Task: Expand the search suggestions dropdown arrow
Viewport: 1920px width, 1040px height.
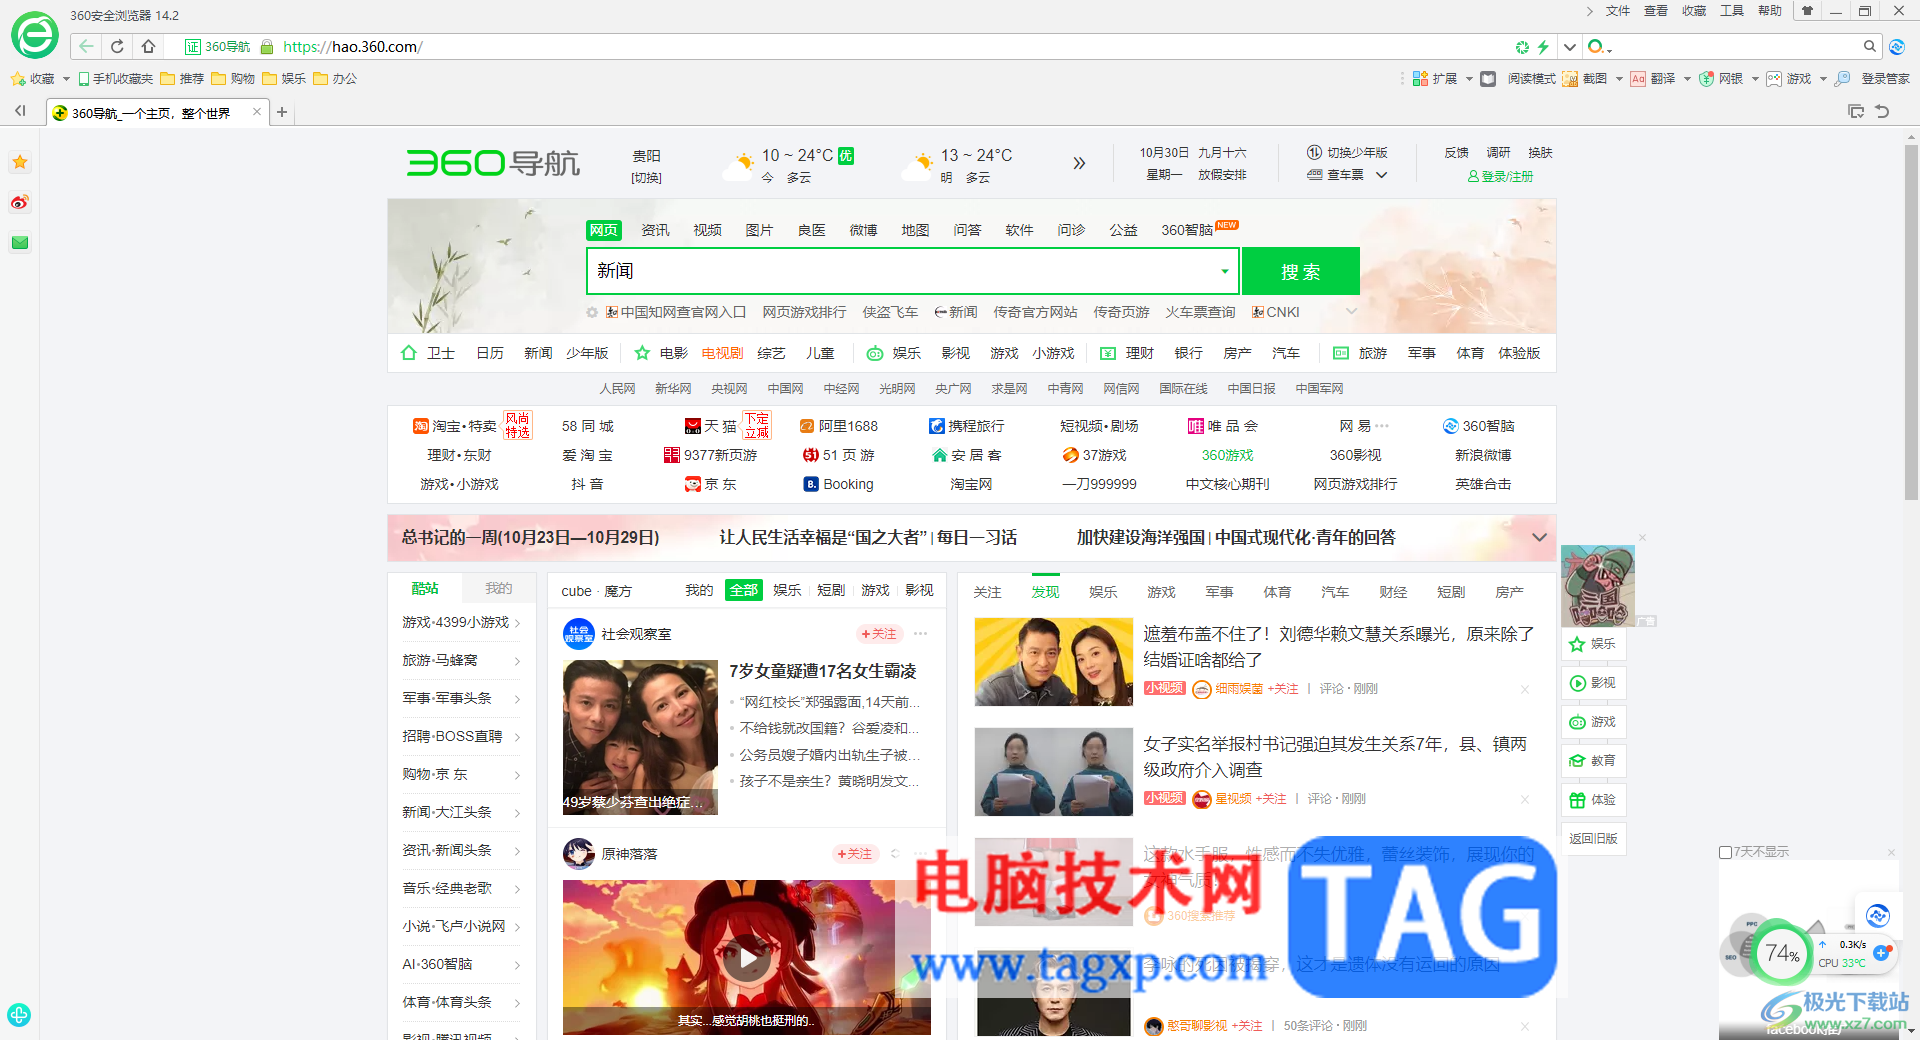Action: pos(1224,271)
